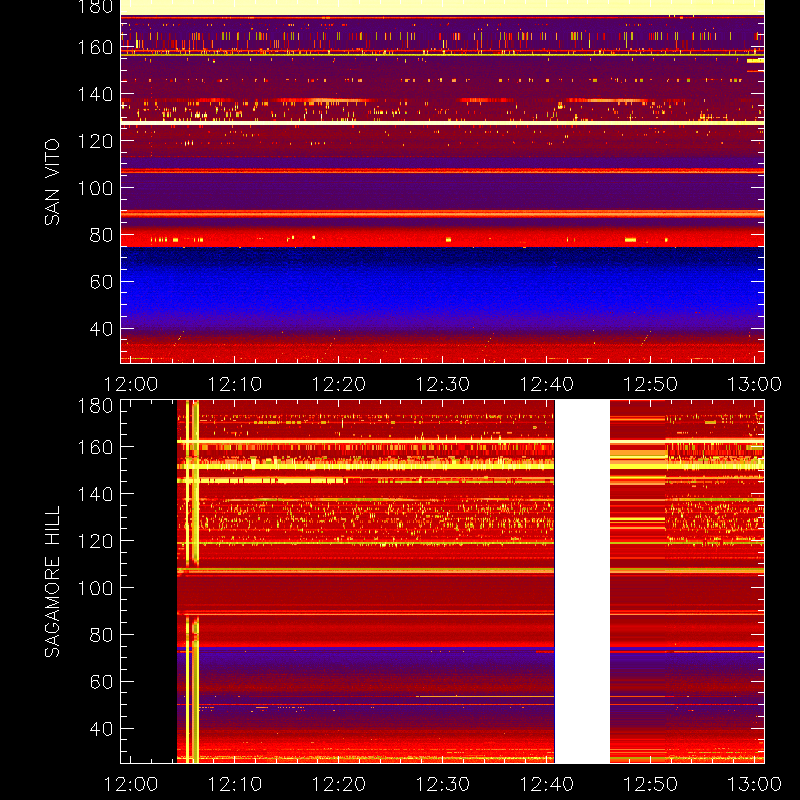Pick the 12:00 label under Sagamore Hill plot
Screen dimensions: 800x800
point(131,784)
